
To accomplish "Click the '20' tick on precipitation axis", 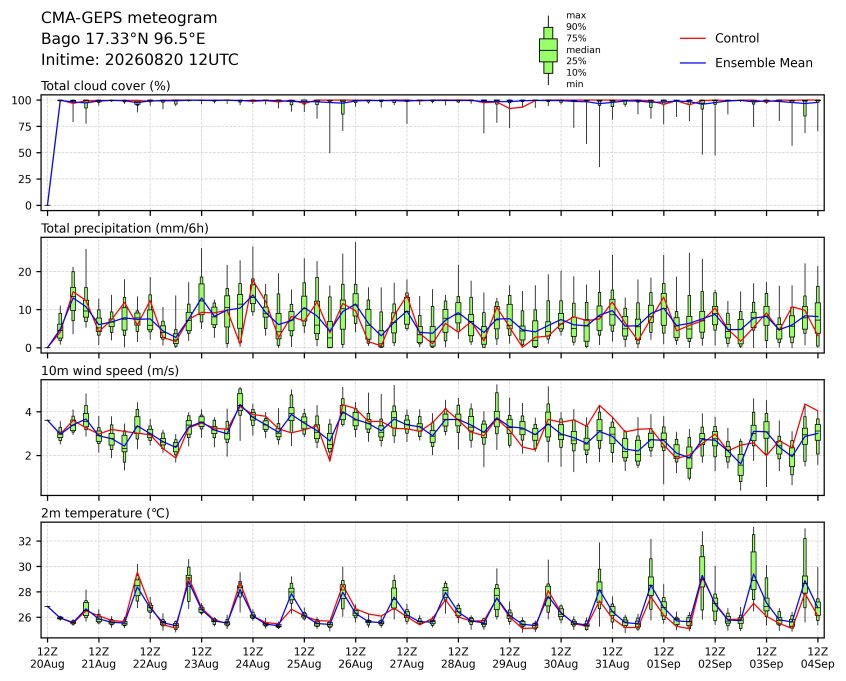I will tap(26, 272).
